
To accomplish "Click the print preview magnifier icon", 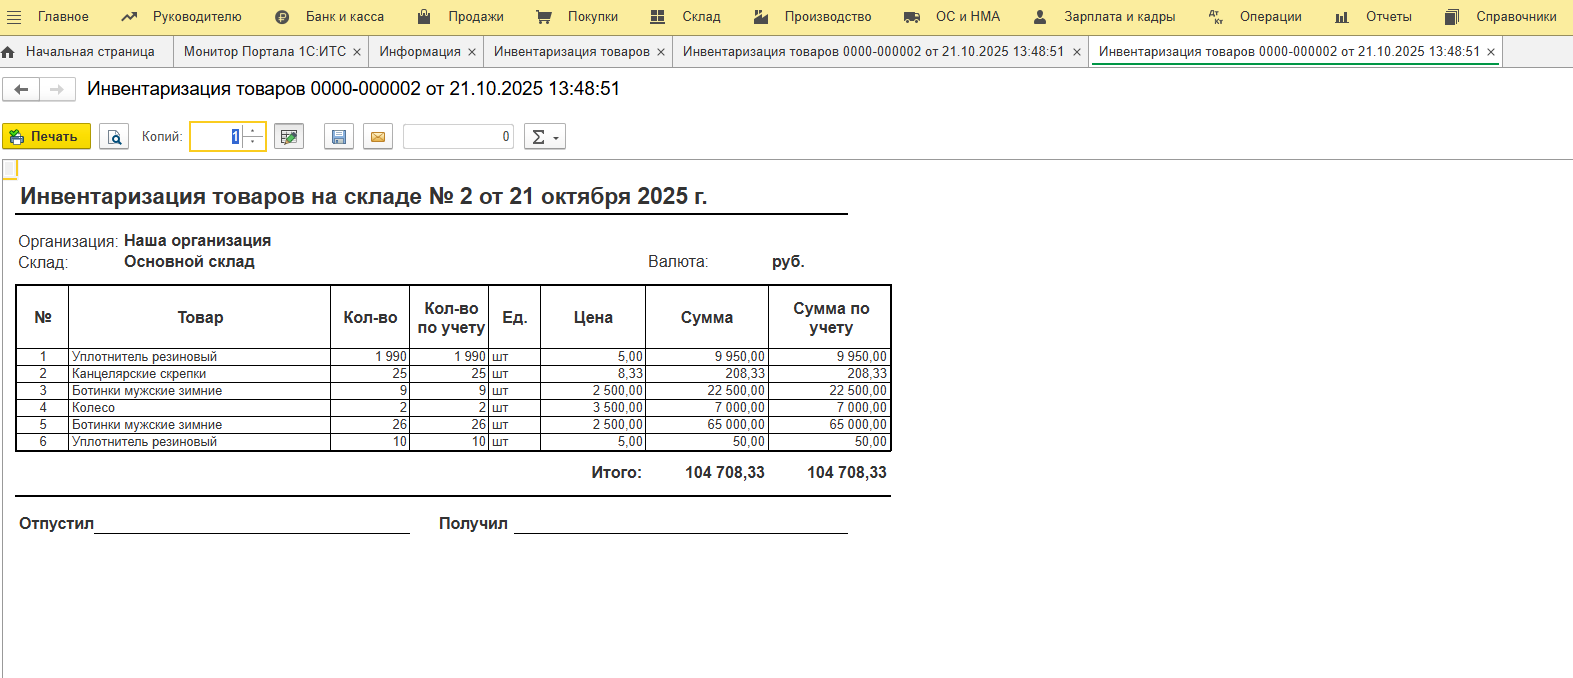I will [x=114, y=137].
